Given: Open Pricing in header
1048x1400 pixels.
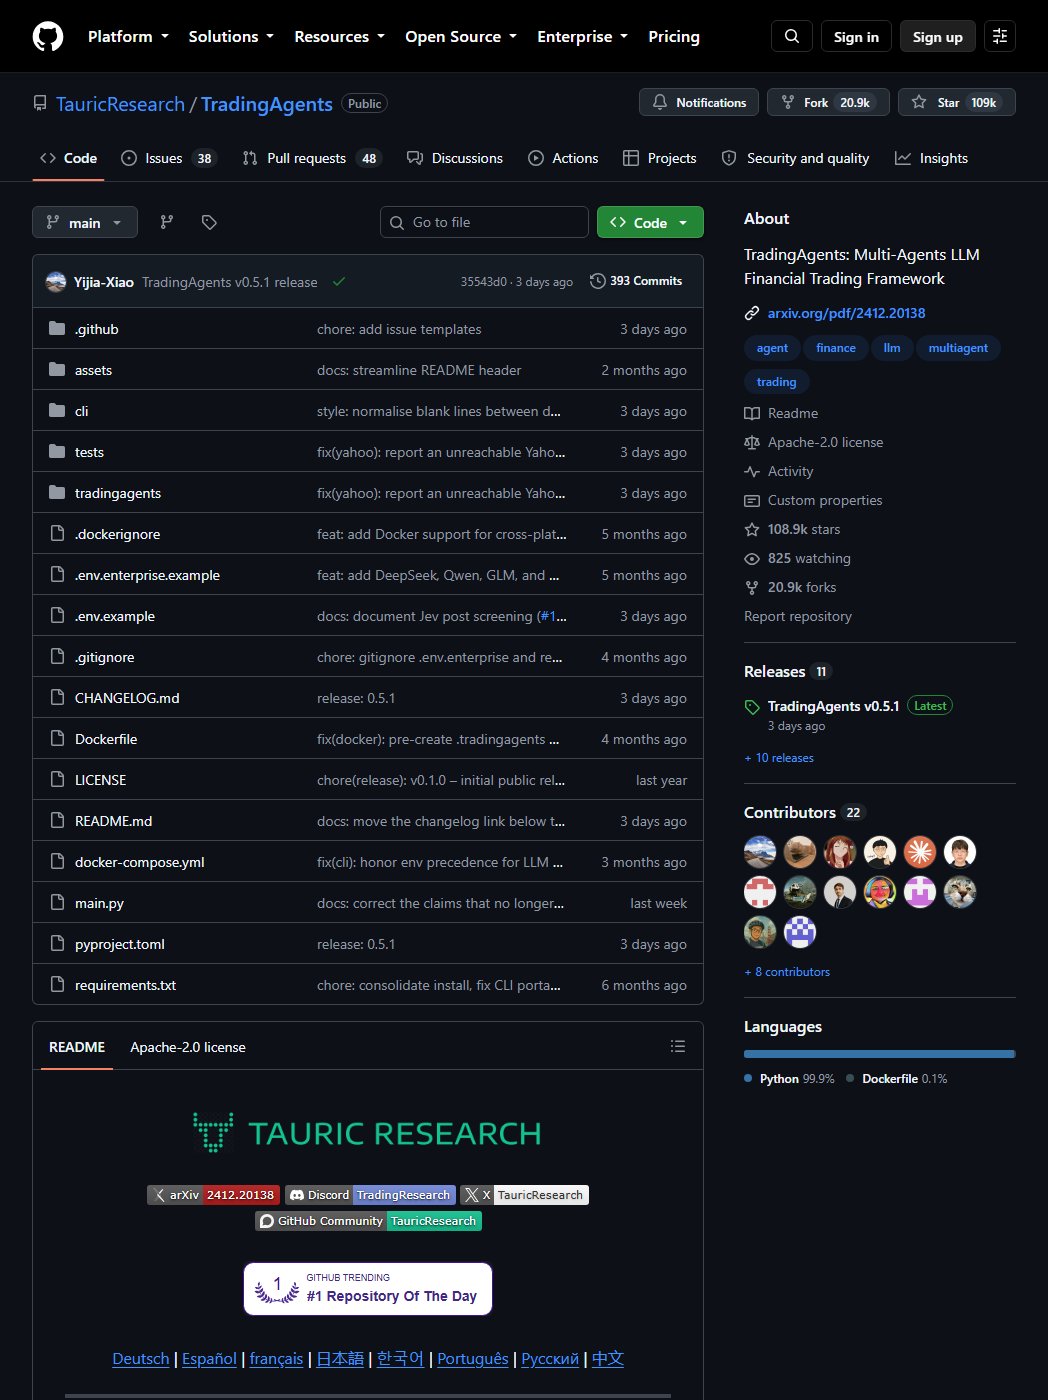Looking at the screenshot, I should tap(674, 36).
